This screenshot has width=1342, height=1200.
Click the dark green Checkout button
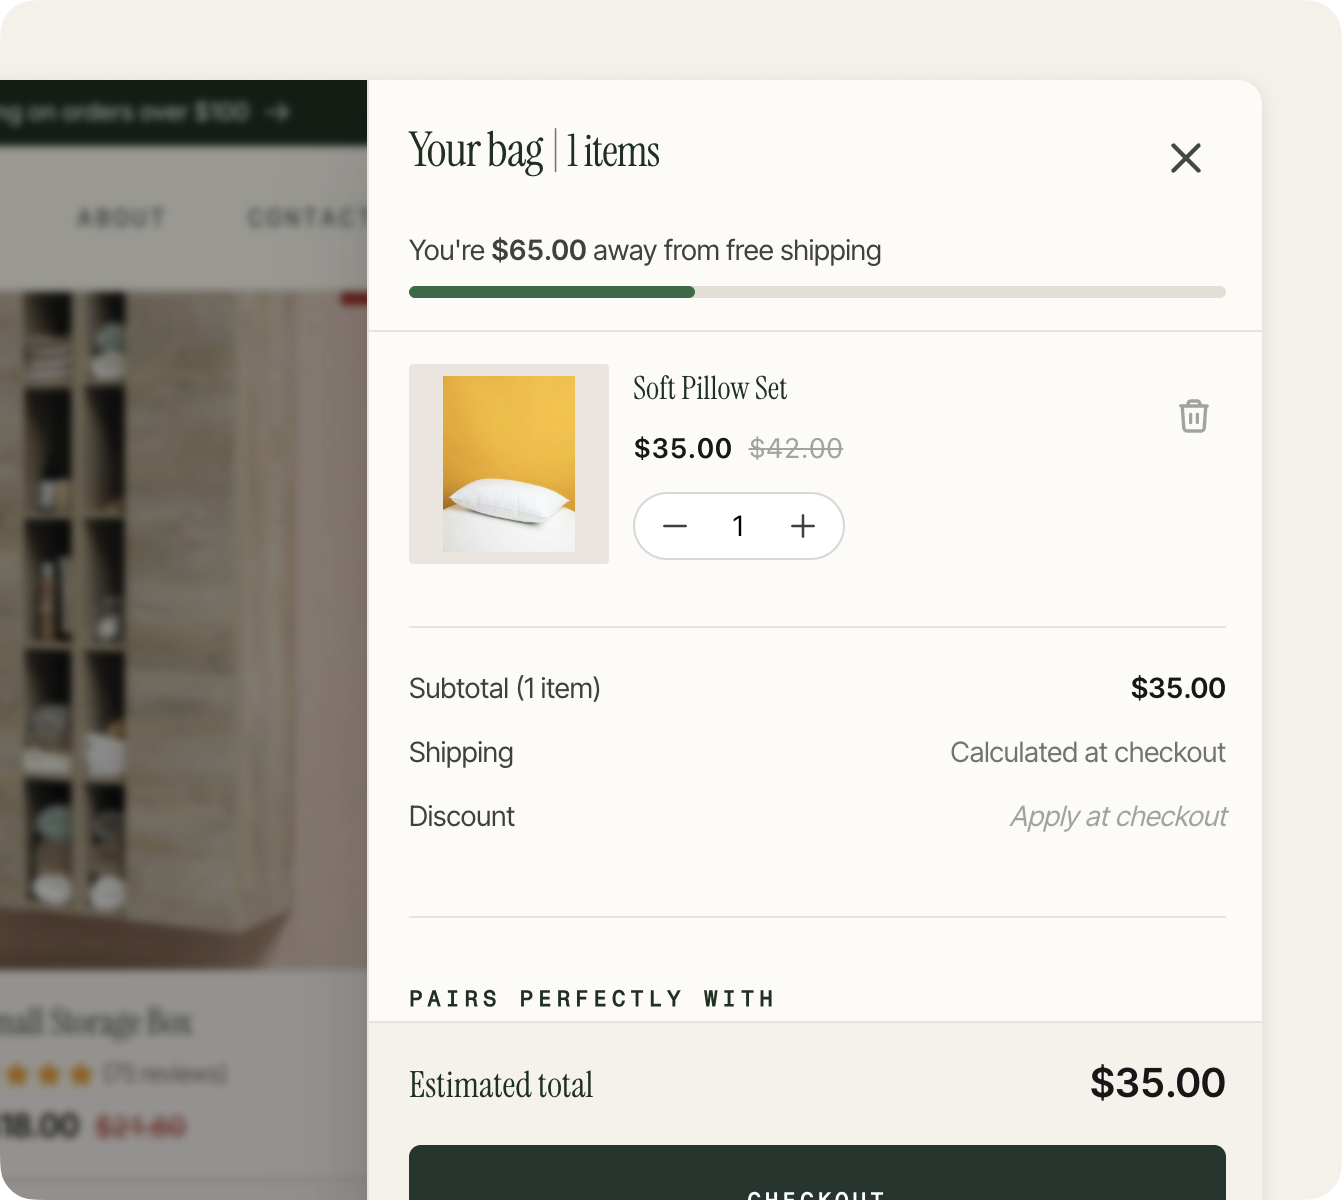click(817, 1173)
